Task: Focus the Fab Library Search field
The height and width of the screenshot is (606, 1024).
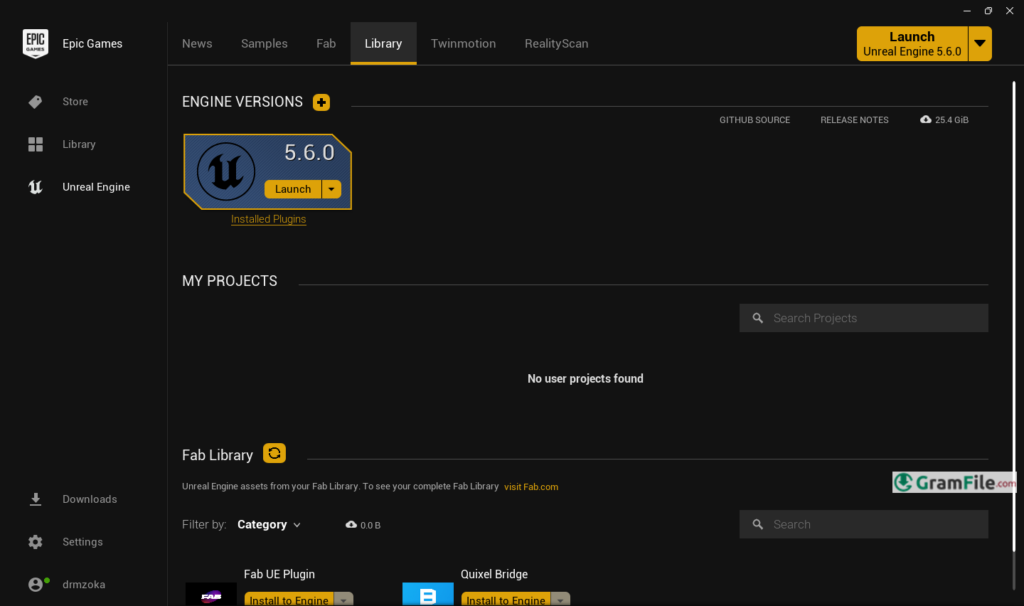Action: point(863,524)
